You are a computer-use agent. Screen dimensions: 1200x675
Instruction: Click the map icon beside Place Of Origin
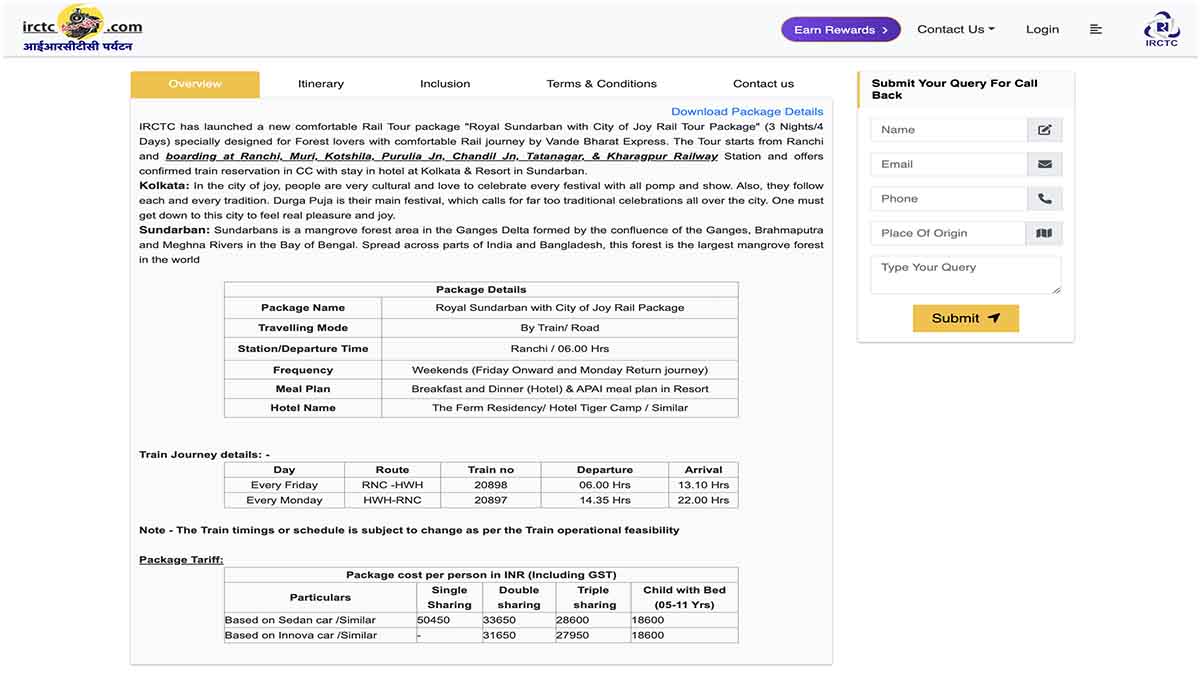tap(1045, 233)
